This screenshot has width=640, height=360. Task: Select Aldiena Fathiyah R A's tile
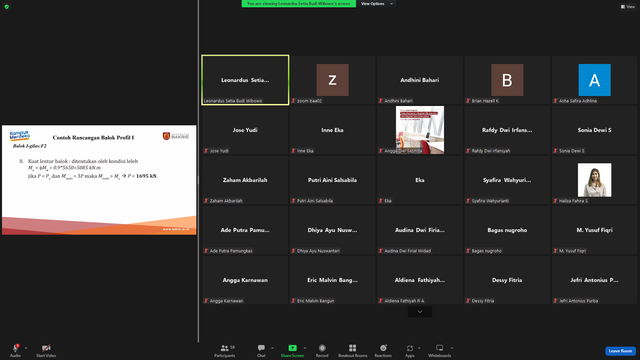[x=420, y=280]
